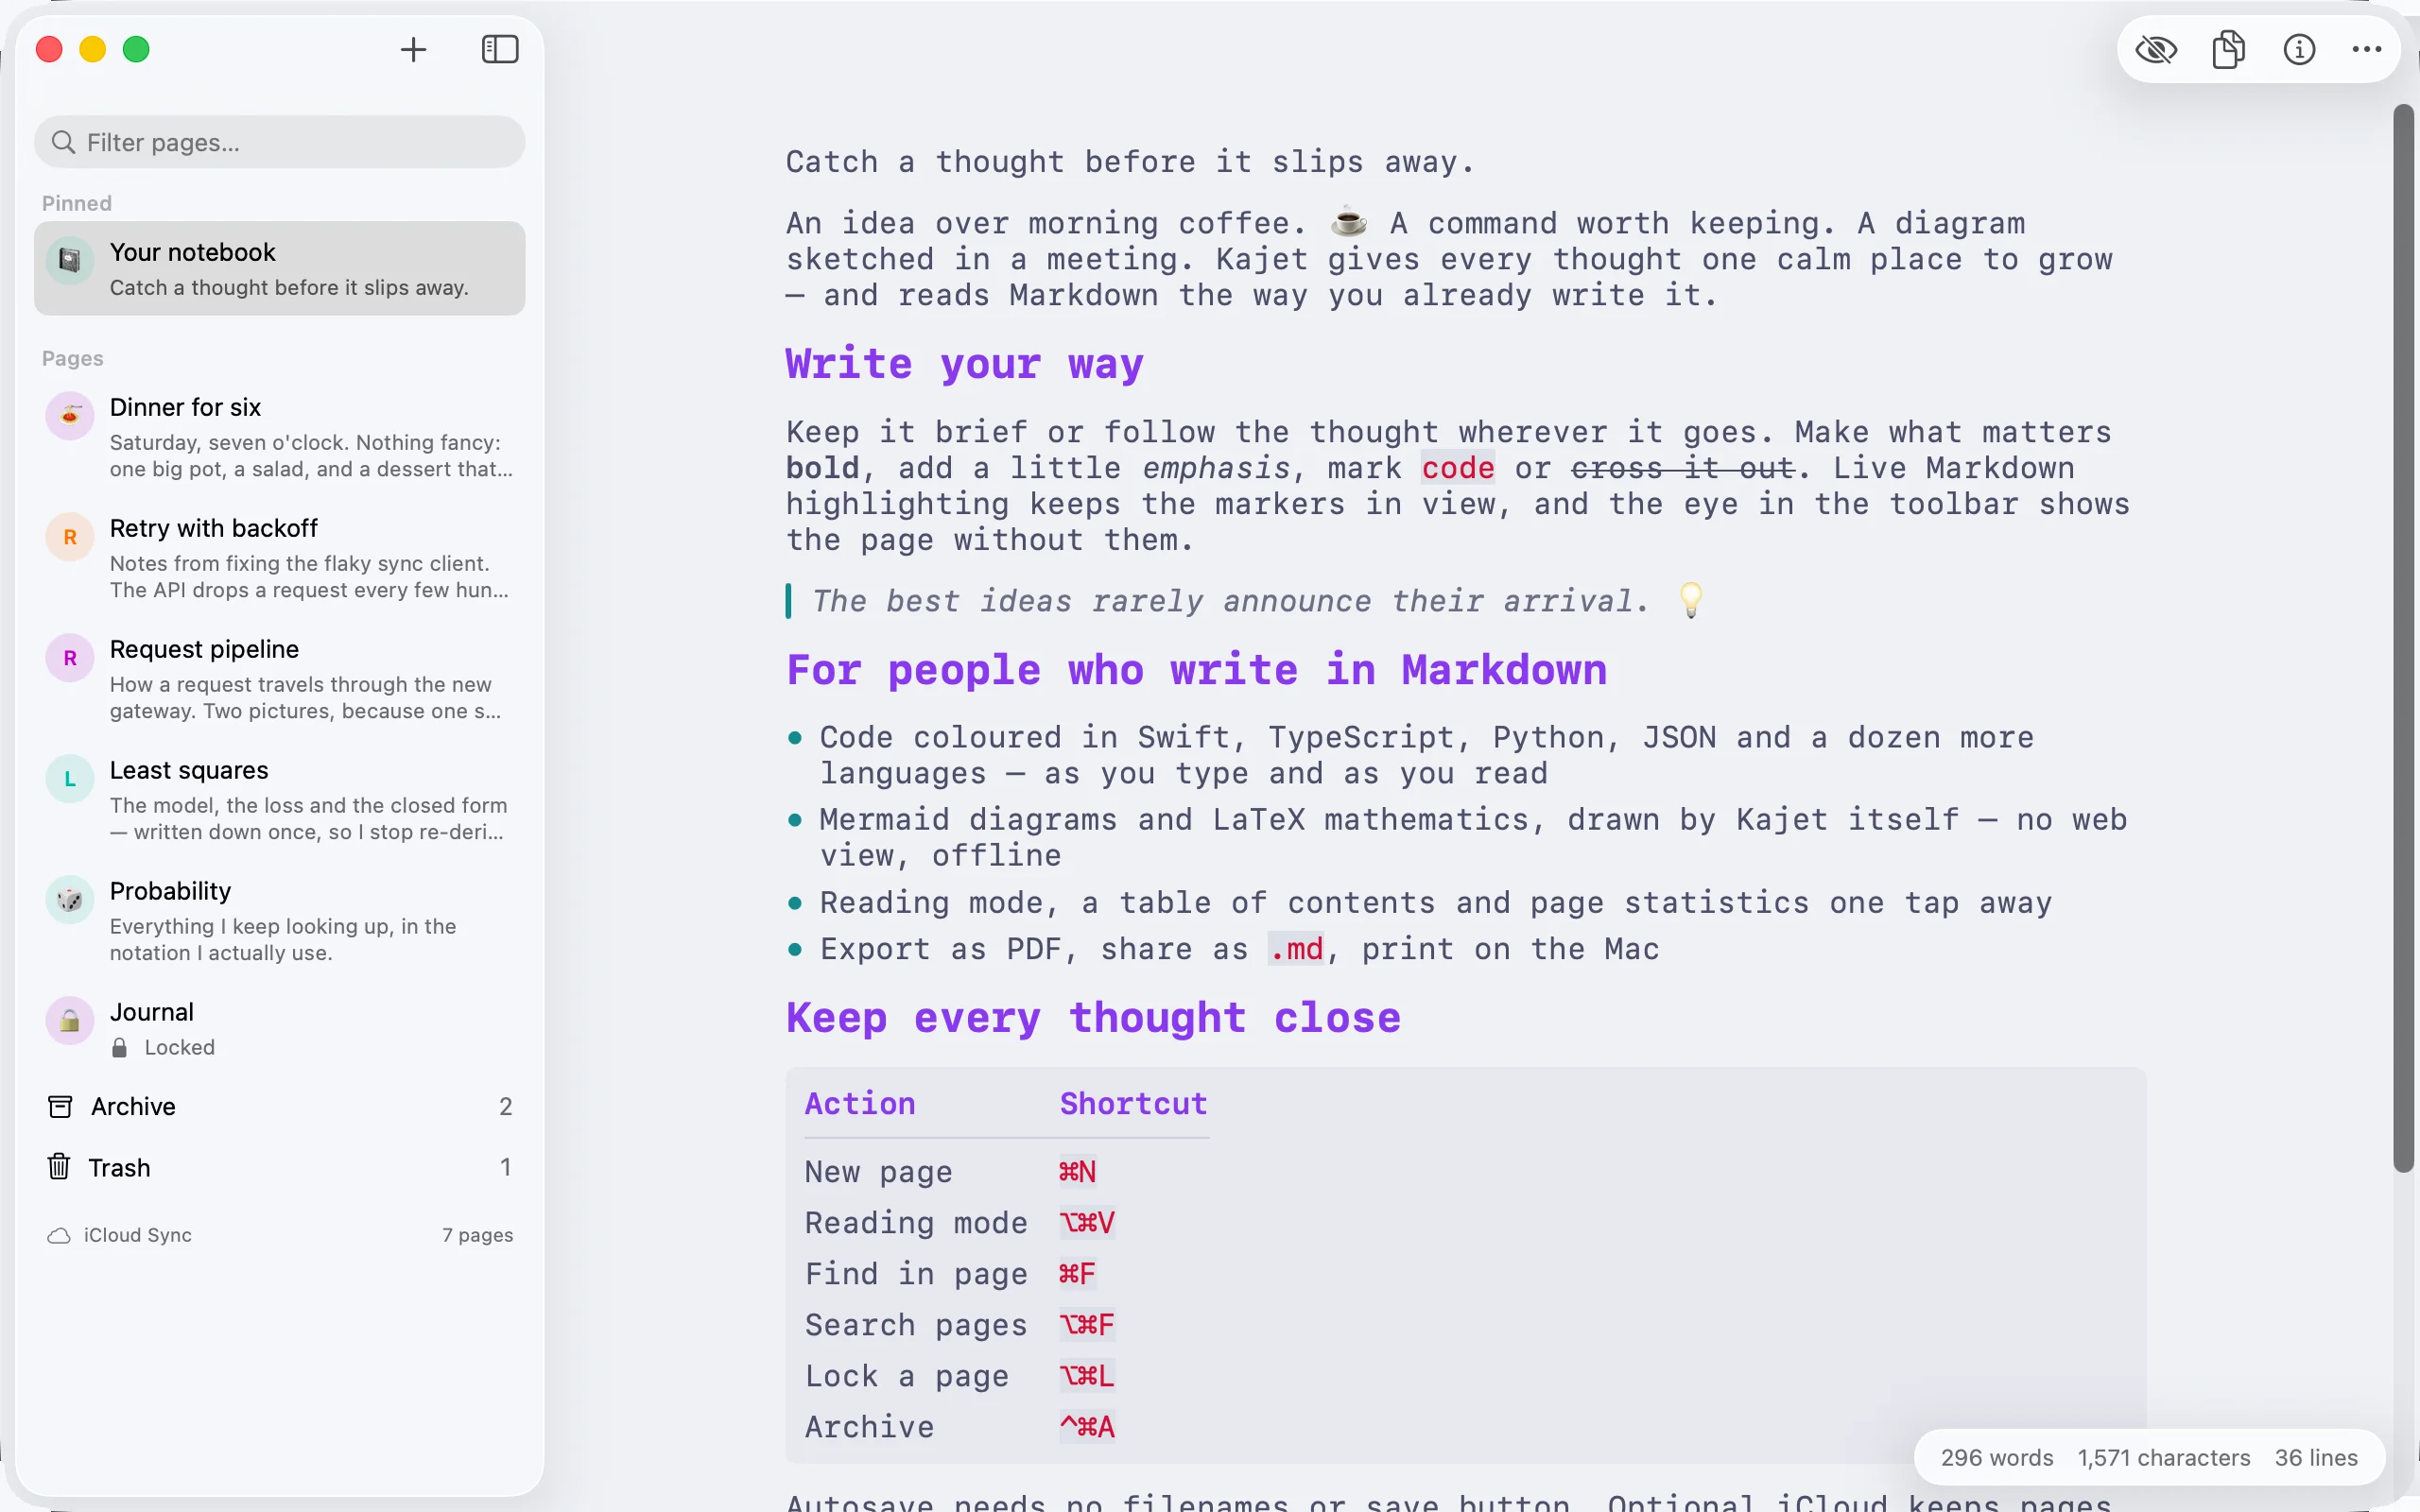Click the dice icon for Probability
Viewport: 2420px width, 1512px height.
(x=70, y=899)
